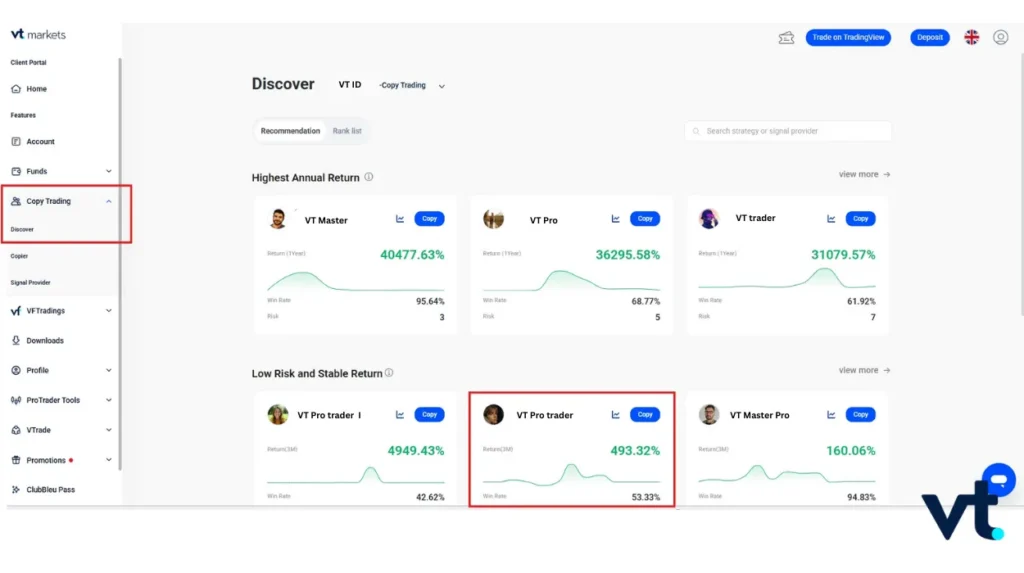Change language via UK flag icon
The width and height of the screenshot is (1024, 573).
point(972,37)
